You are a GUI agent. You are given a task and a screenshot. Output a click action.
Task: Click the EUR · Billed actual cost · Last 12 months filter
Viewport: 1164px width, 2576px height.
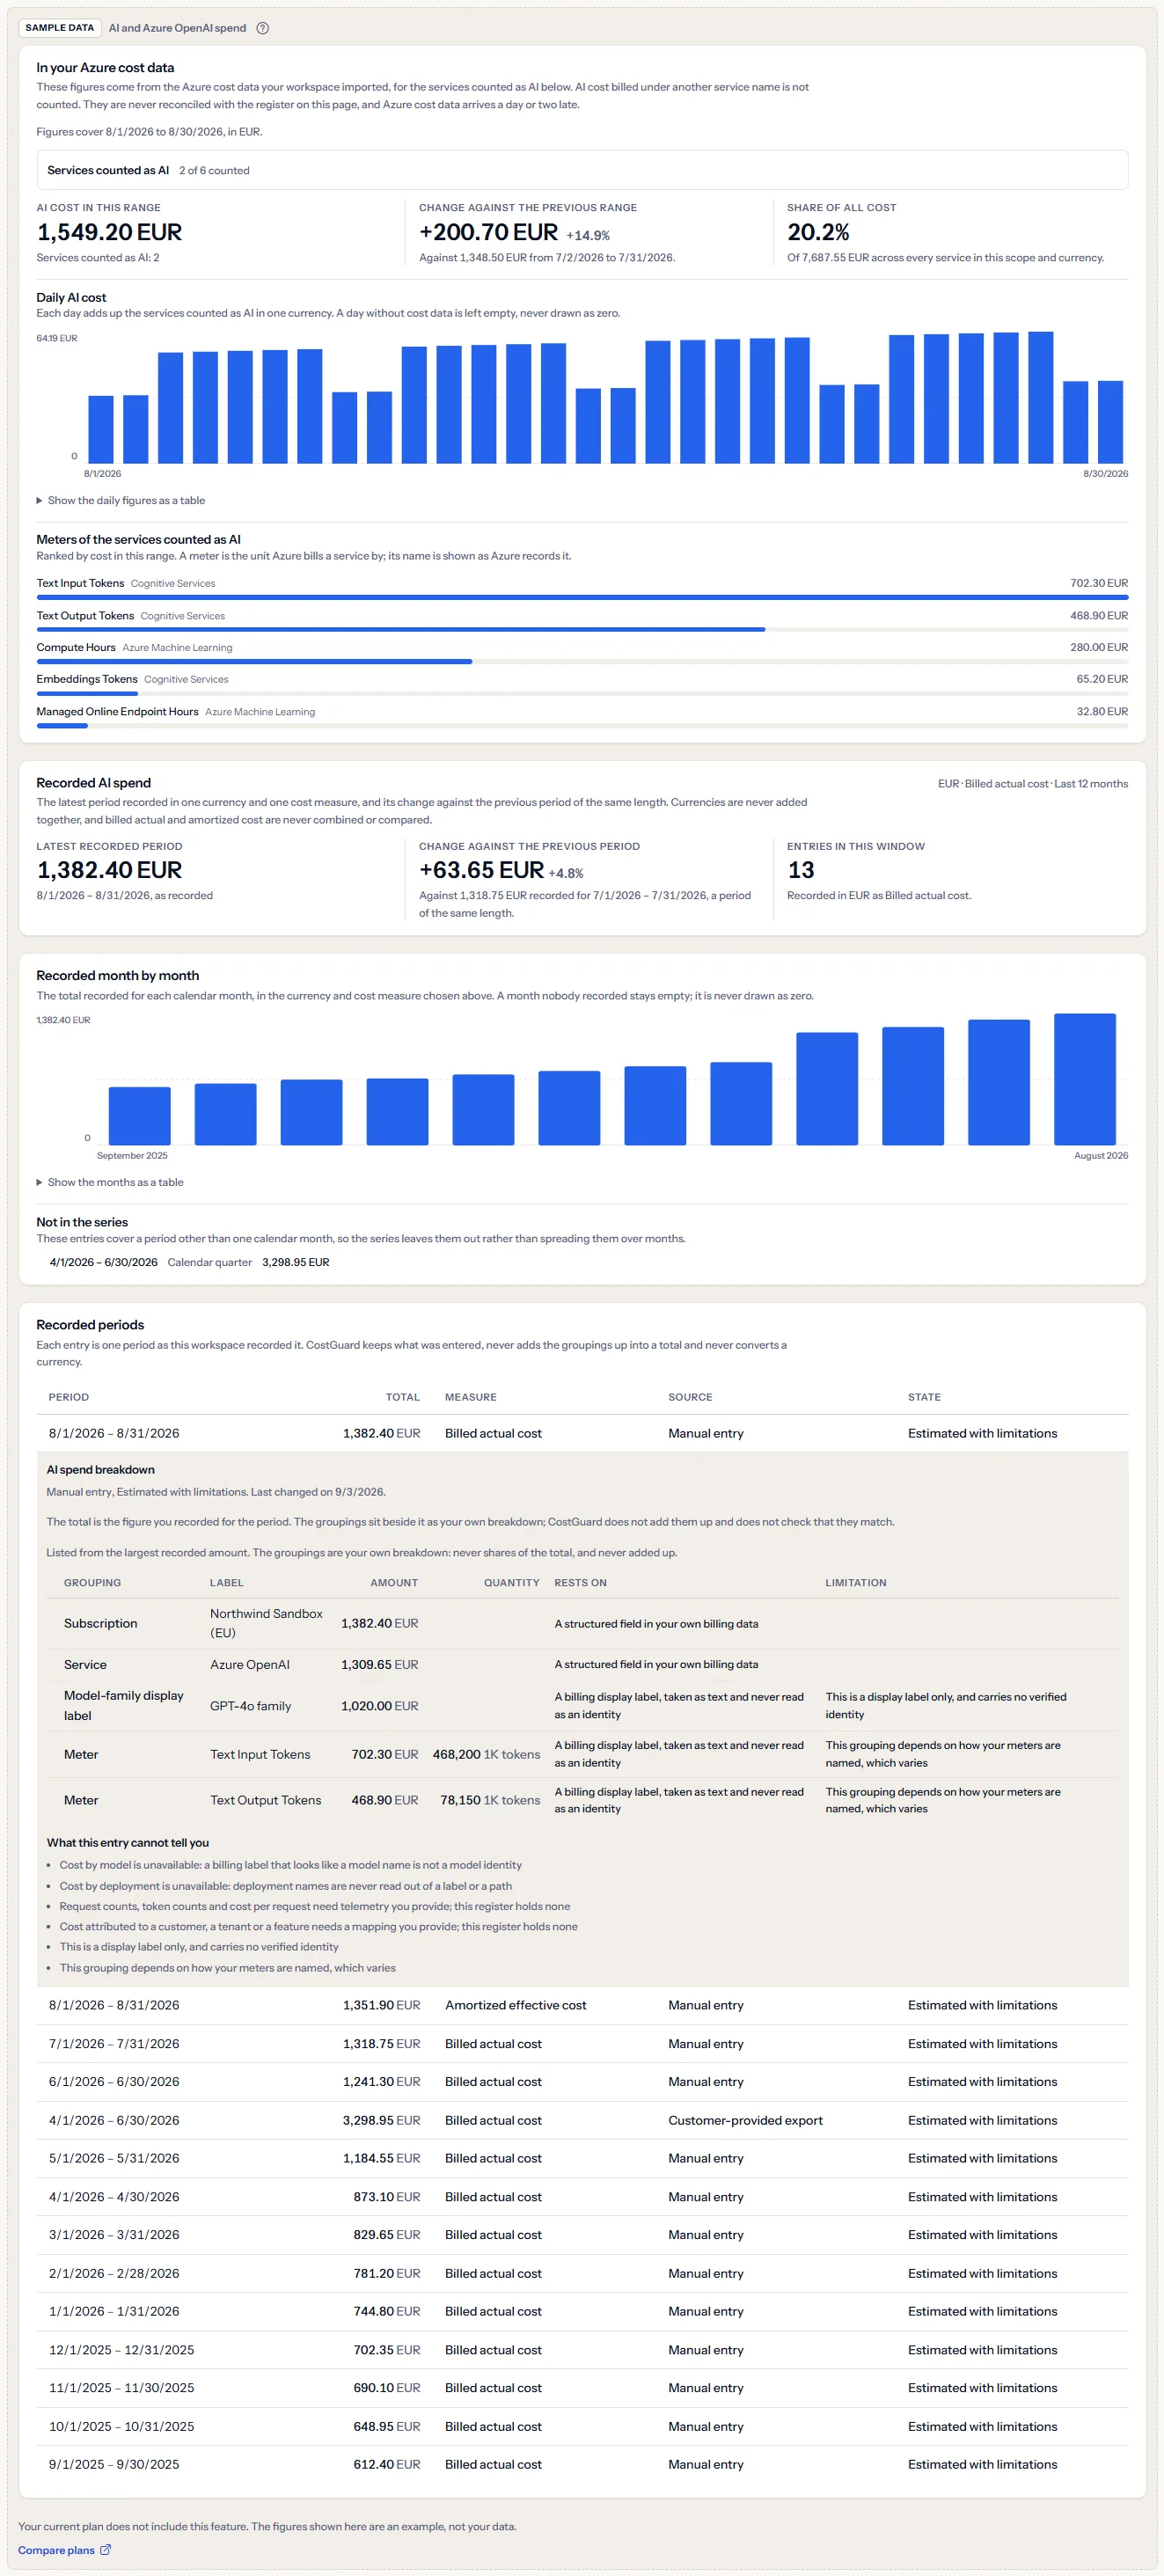pos(1033,784)
